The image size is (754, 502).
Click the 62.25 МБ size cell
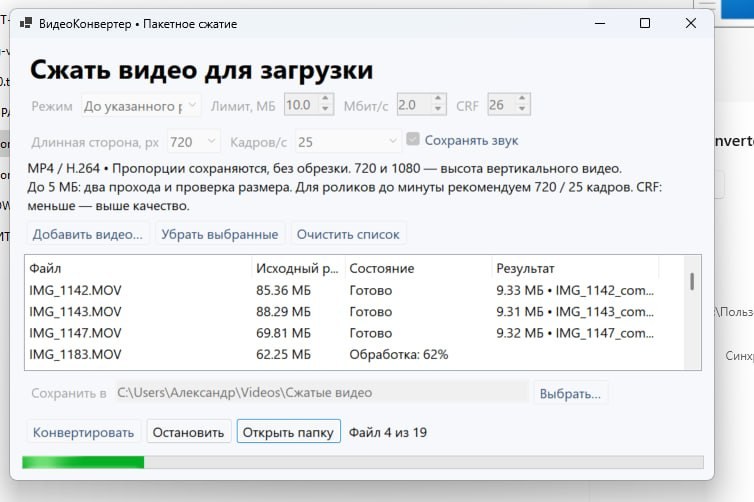283,354
